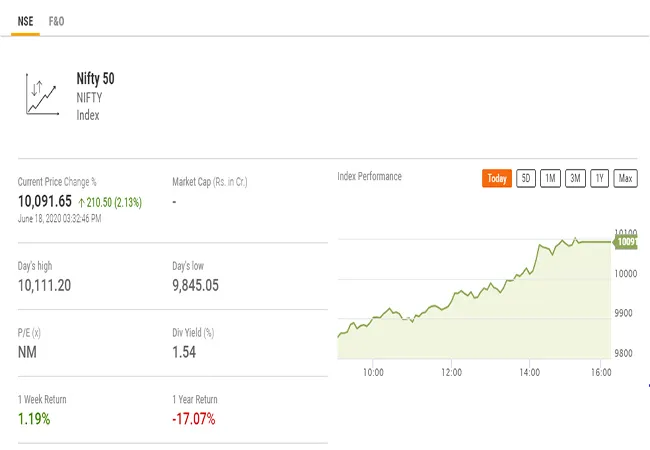This screenshot has height=450, width=650.
Task: Click the Market Cap (Rs. in Cr.) label
Action: click(x=210, y=182)
